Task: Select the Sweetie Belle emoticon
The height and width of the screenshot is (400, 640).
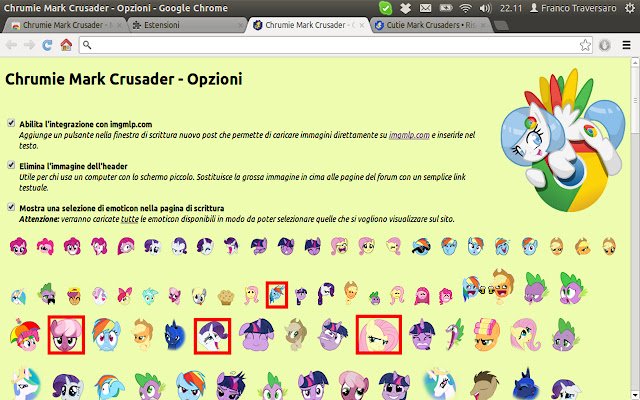Action: 99,296
